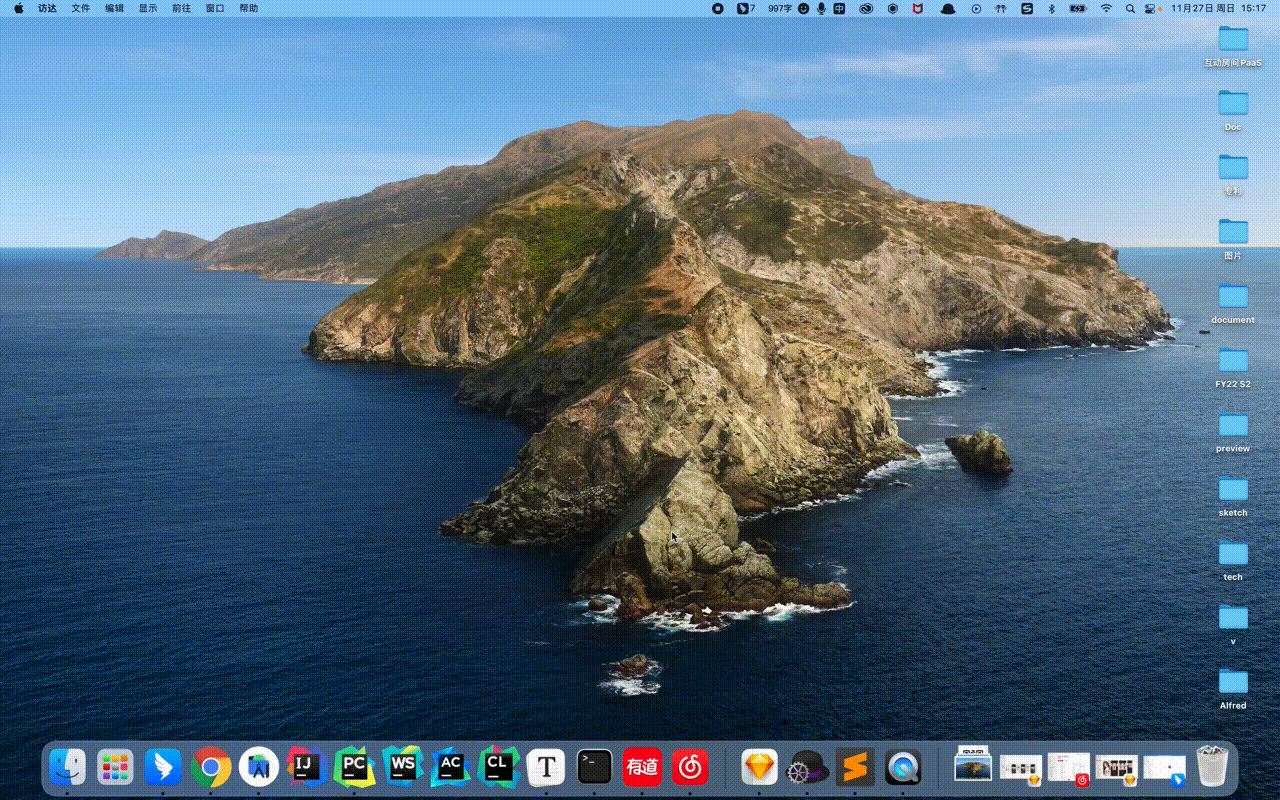Screen dimensions: 1280x800
Task: Launch Sublime Text from the Dock
Action: [x=855, y=767]
